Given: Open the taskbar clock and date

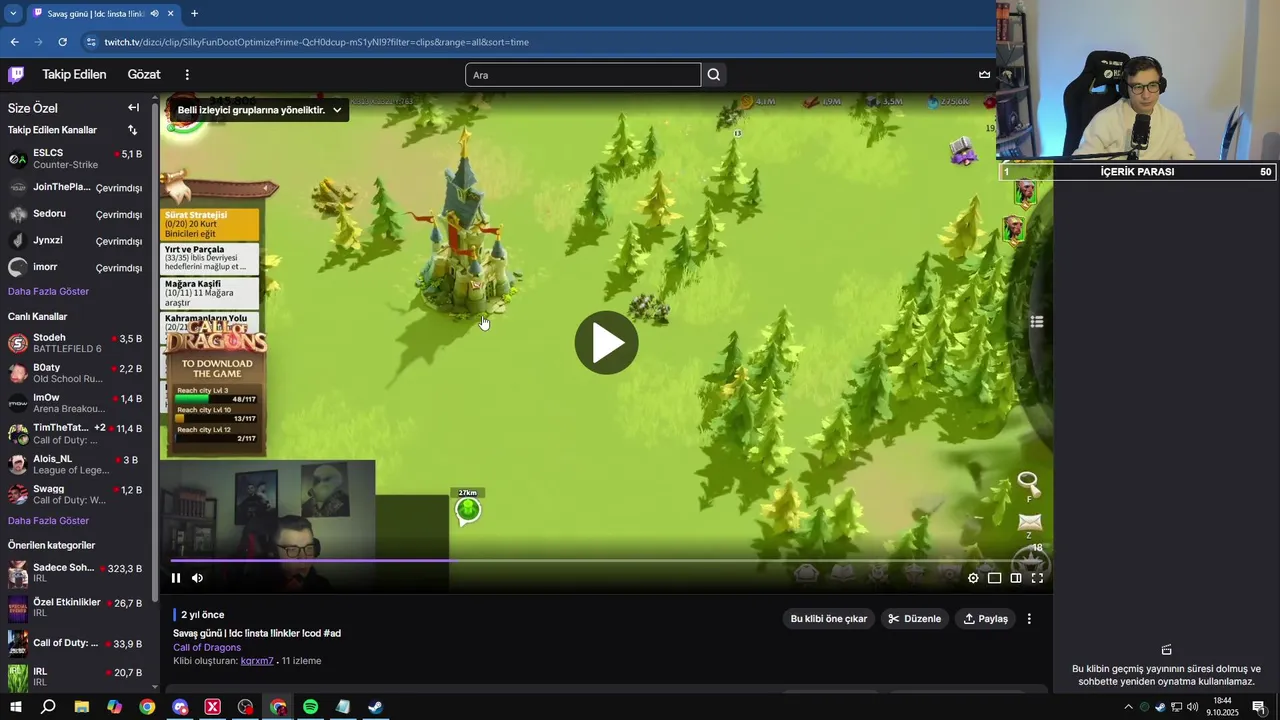Looking at the screenshot, I should [1222, 707].
